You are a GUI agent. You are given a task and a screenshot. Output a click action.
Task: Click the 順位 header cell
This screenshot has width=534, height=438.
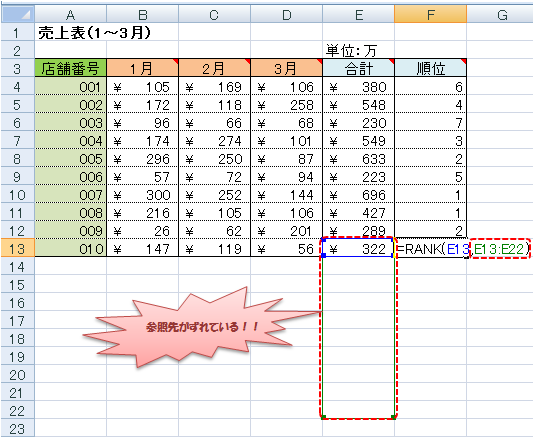[x=430, y=68]
